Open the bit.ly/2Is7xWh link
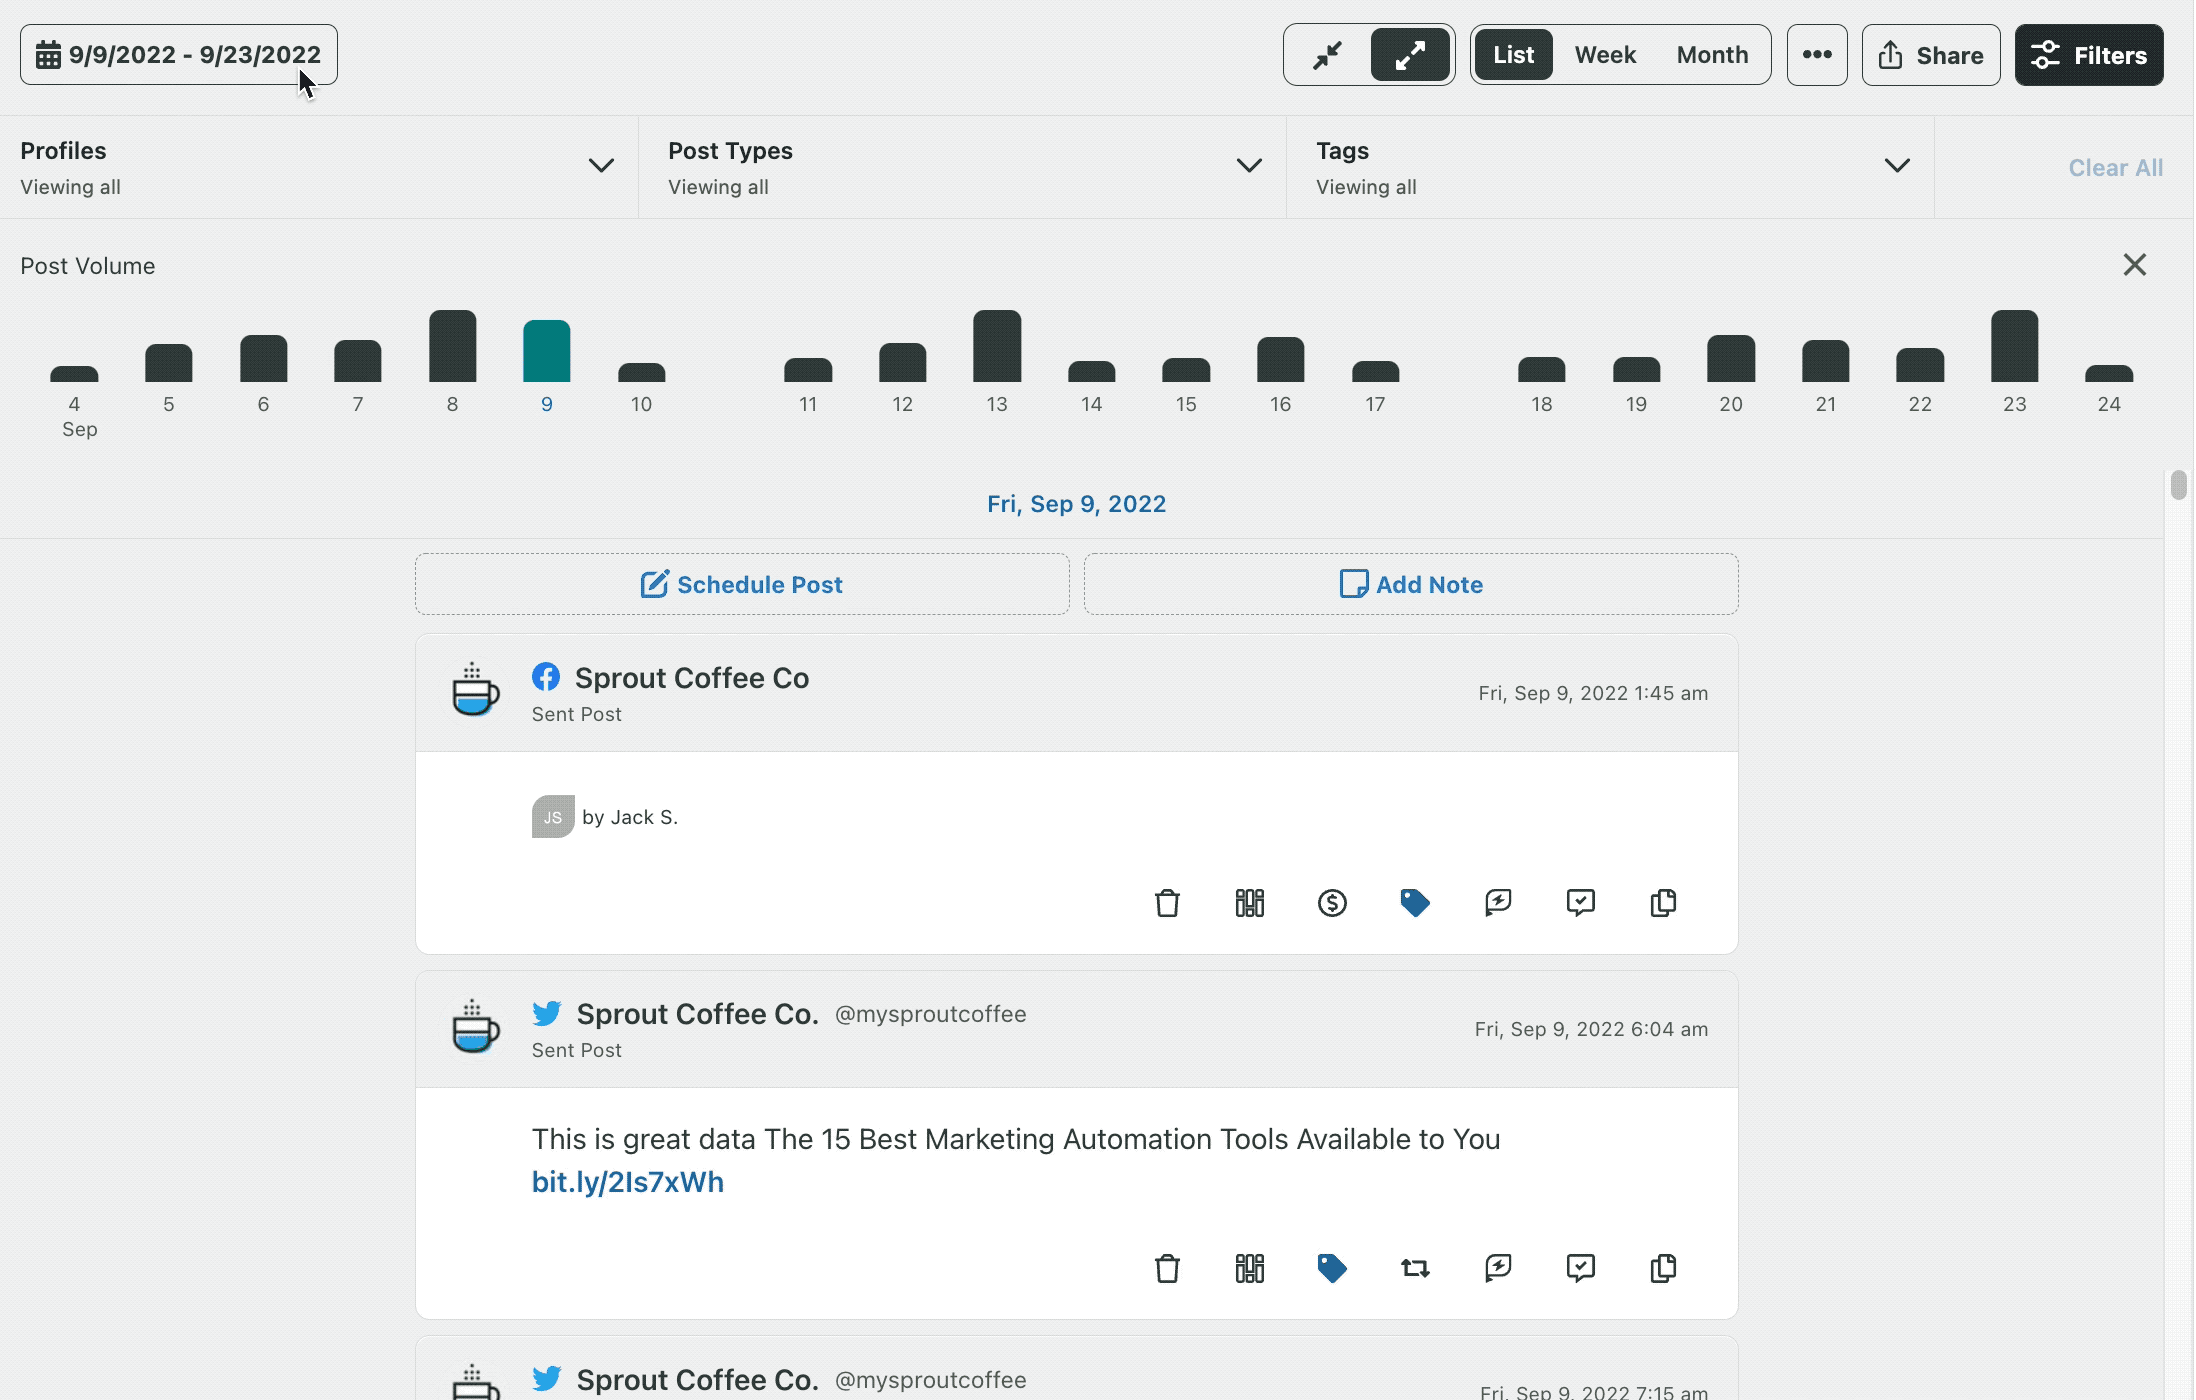This screenshot has width=2196, height=1400. [628, 1182]
